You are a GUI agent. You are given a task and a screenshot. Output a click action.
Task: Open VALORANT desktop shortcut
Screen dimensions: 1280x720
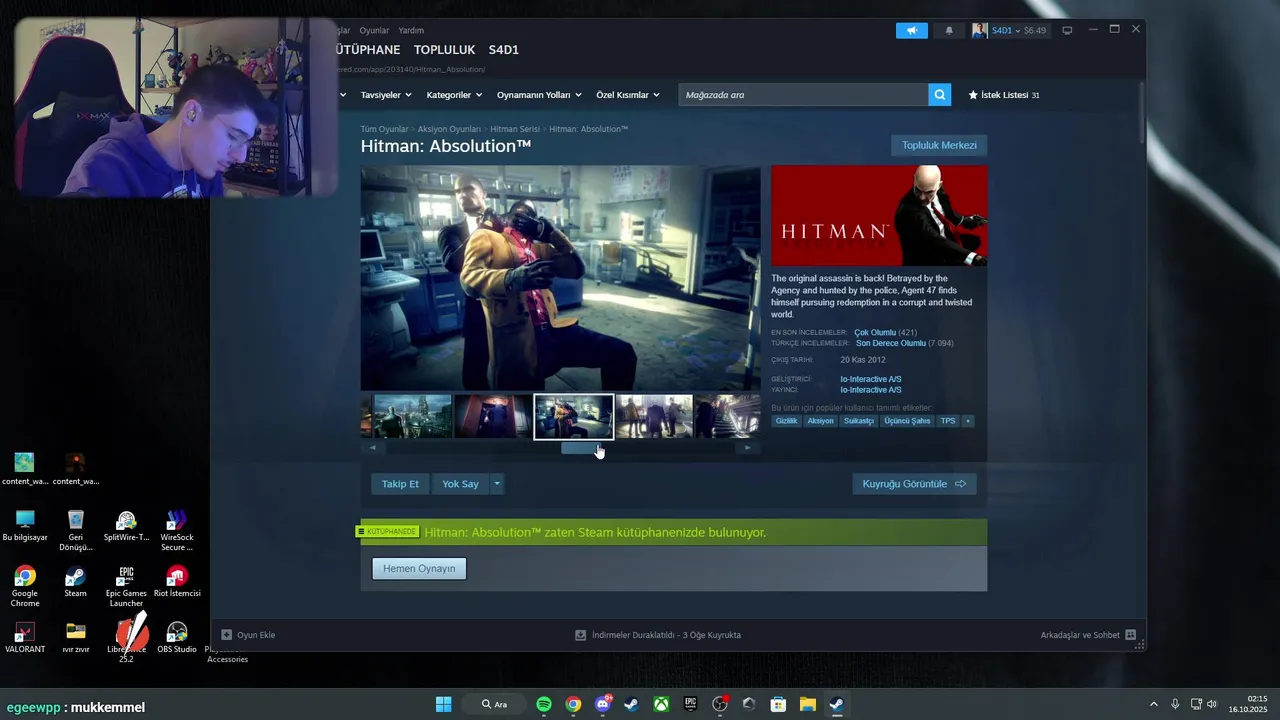25,638
